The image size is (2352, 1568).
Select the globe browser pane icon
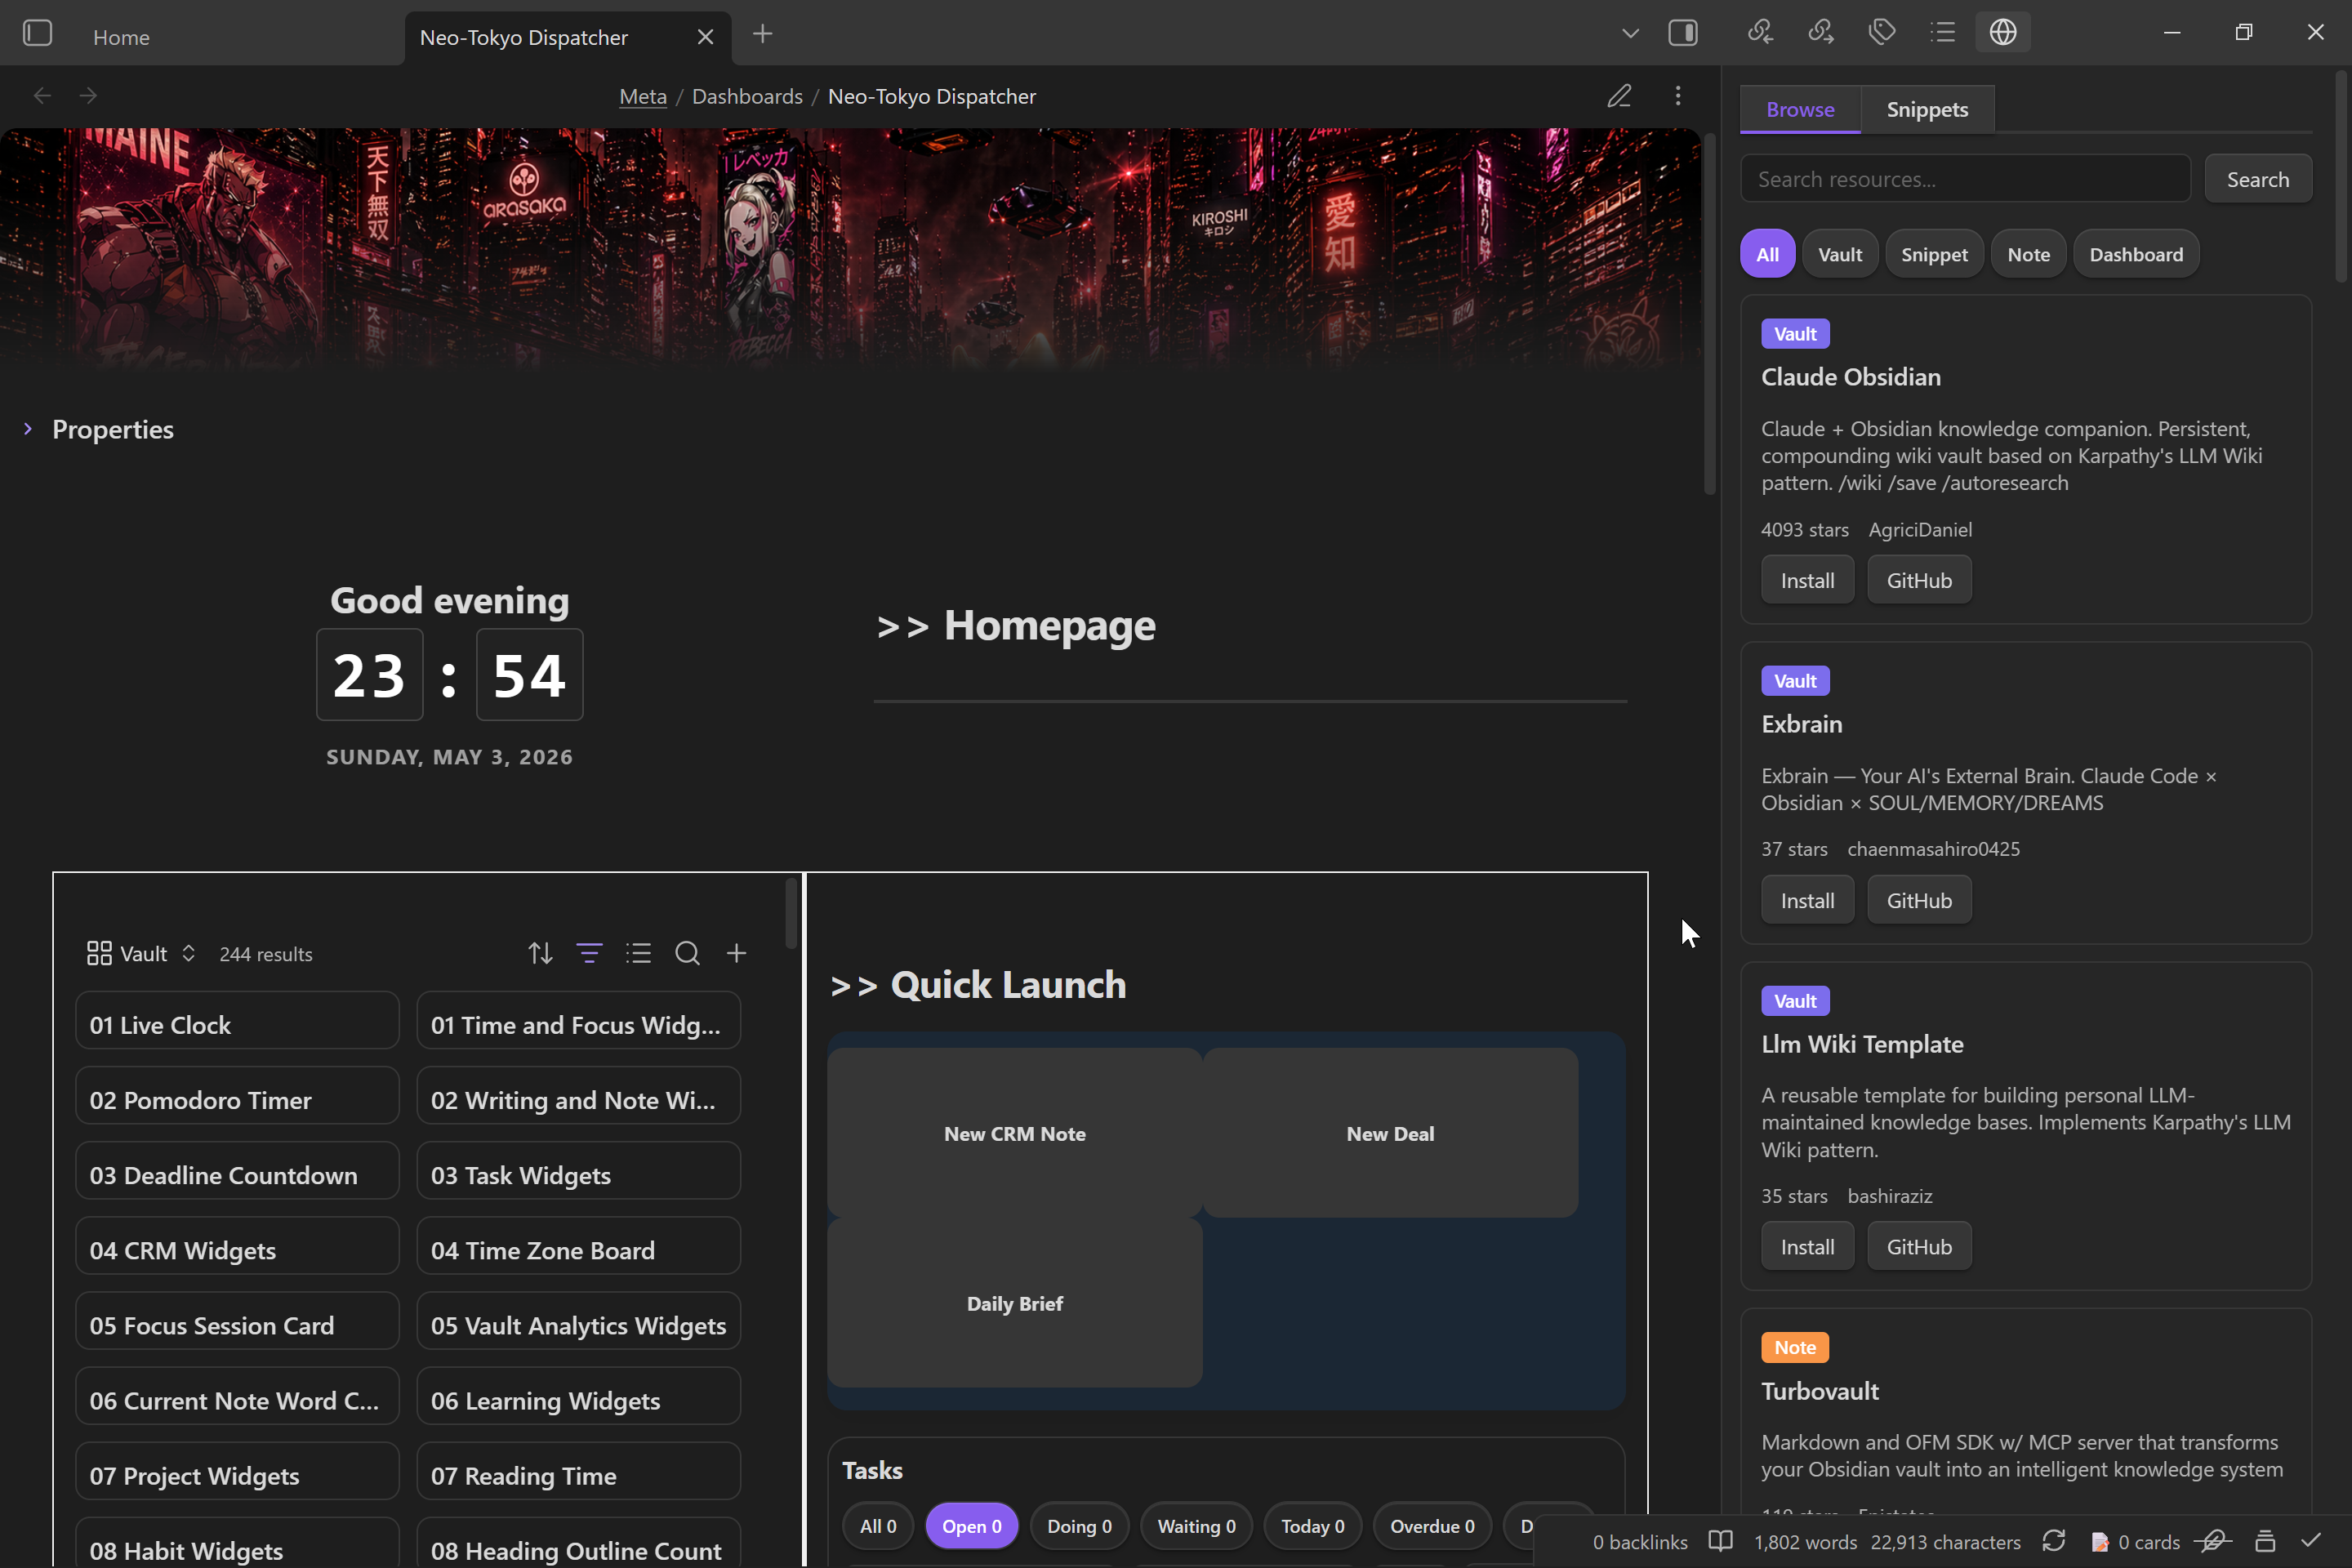click(2003, 32)
